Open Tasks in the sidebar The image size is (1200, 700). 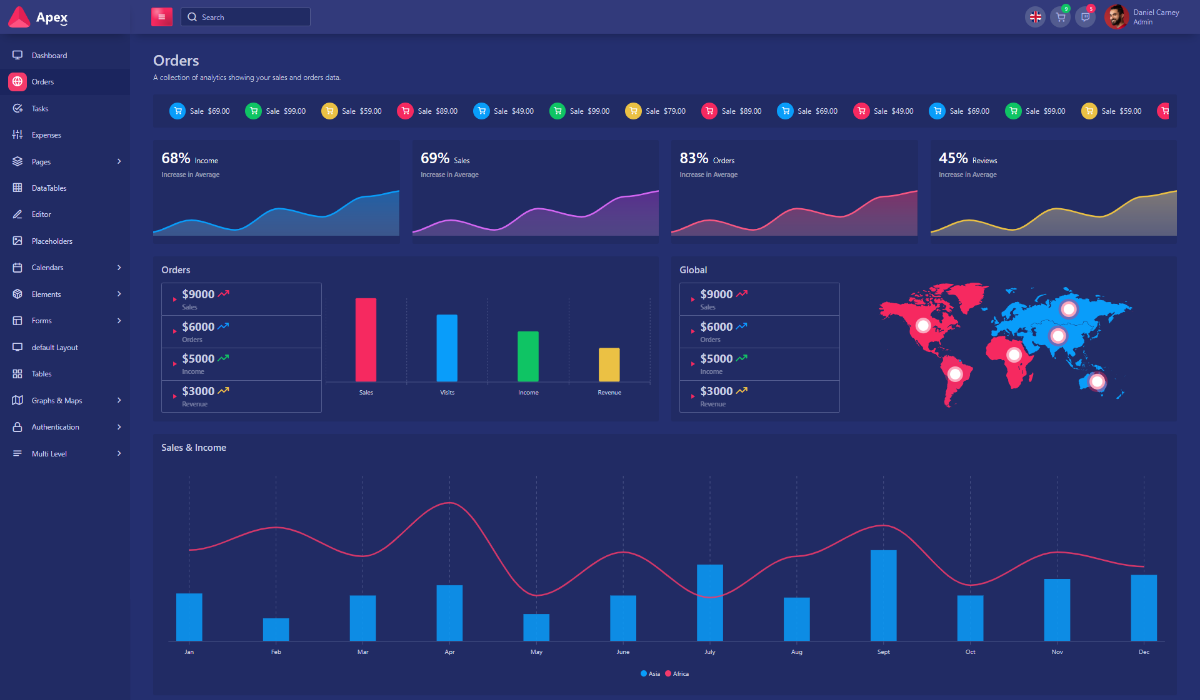pyautogui.click(x=65, y=108)
